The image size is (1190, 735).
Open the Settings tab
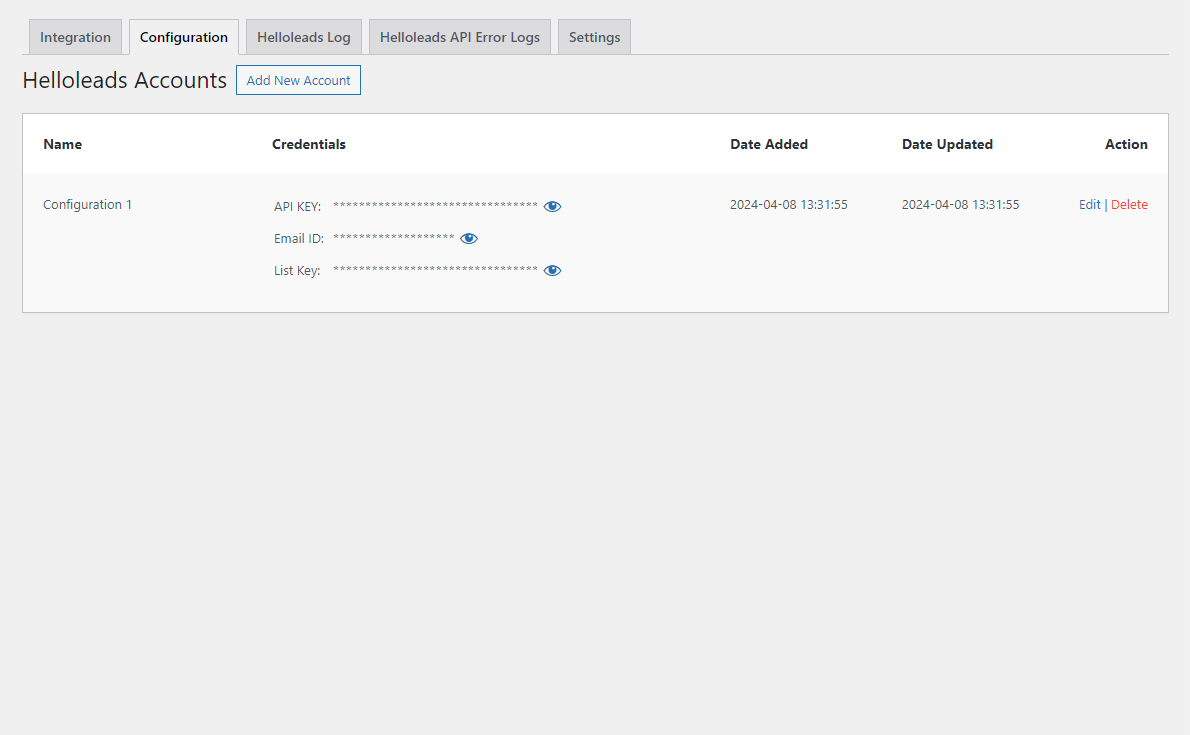[x=594, y=37]
